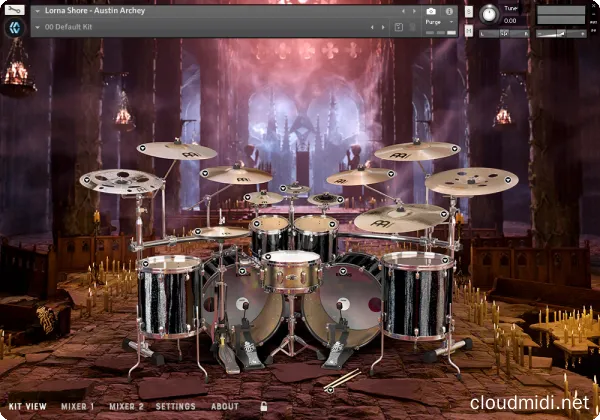600x420 pixels.
Task: Switch to the Mixer 2 tab
Action: 127,406
